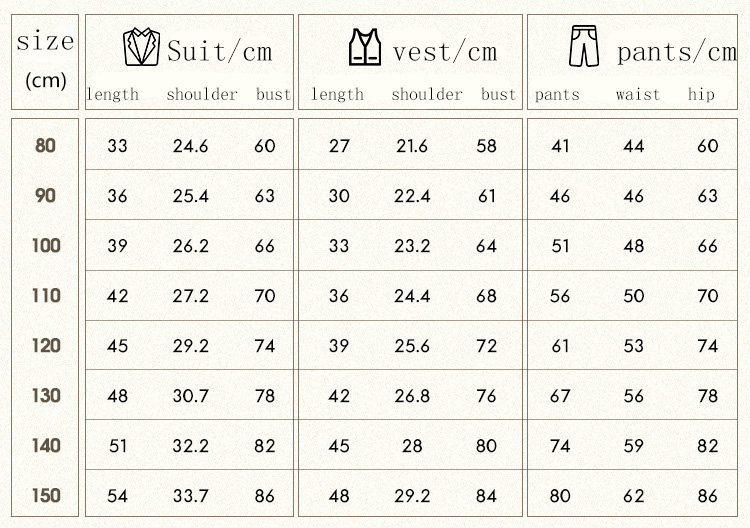750x528 pixels.
Task: Choose the size 150 row label
Action: (46, 495)
